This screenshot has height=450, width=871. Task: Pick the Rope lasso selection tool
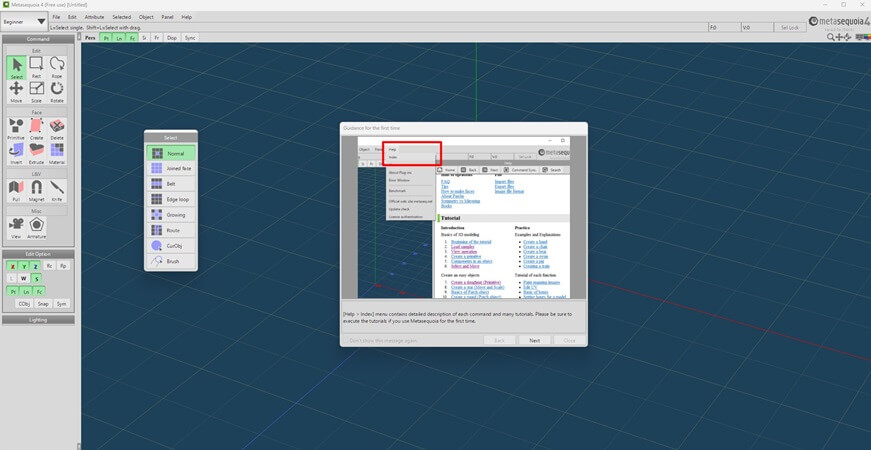[x=57, y=68]
